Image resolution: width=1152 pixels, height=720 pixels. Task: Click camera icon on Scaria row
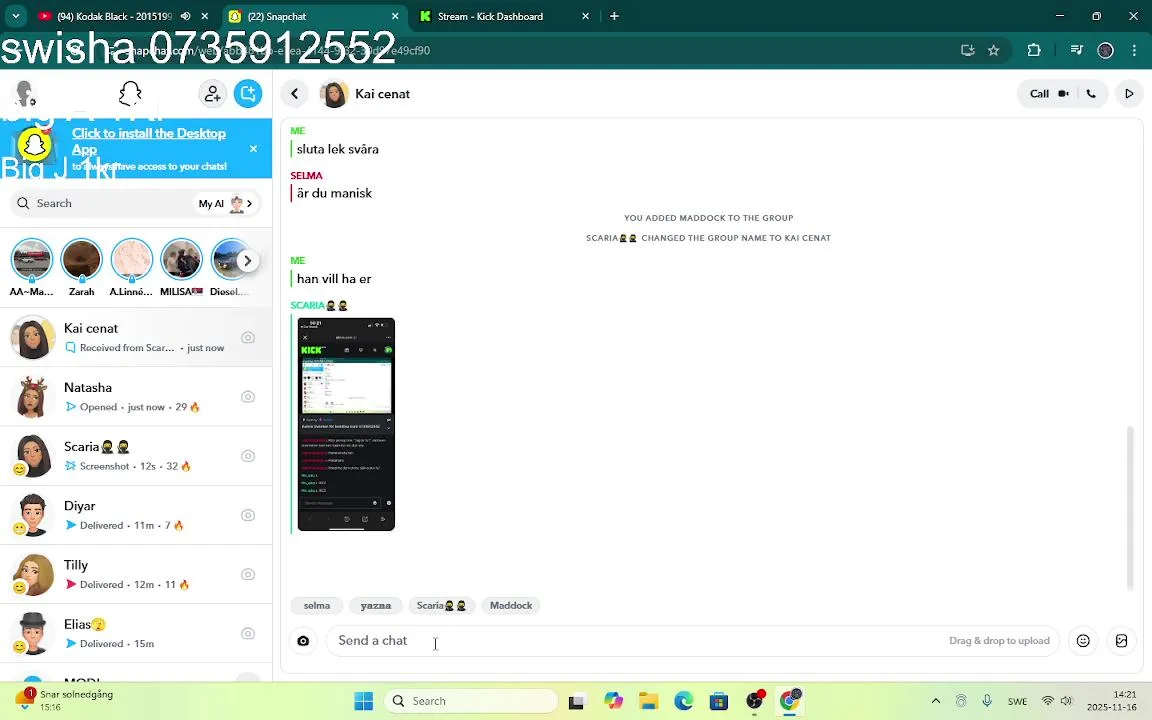click(248, 456)
